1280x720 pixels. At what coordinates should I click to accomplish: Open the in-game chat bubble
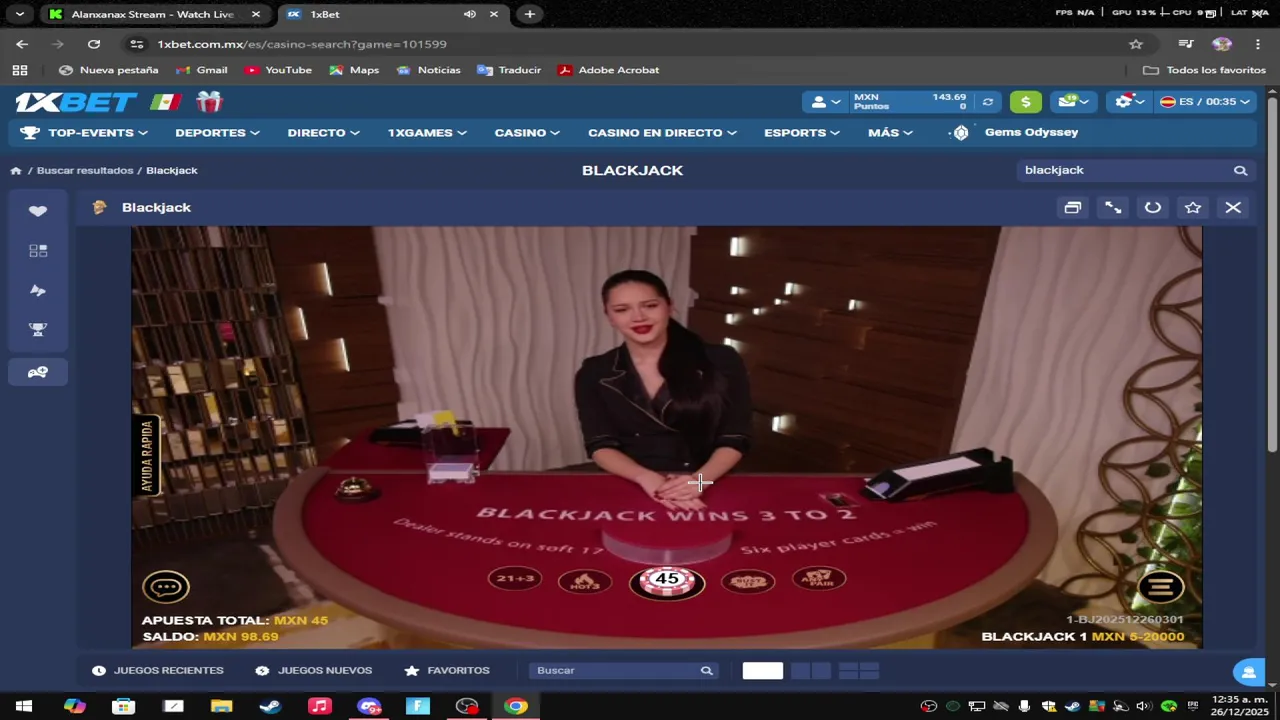[x=166, y=587]
